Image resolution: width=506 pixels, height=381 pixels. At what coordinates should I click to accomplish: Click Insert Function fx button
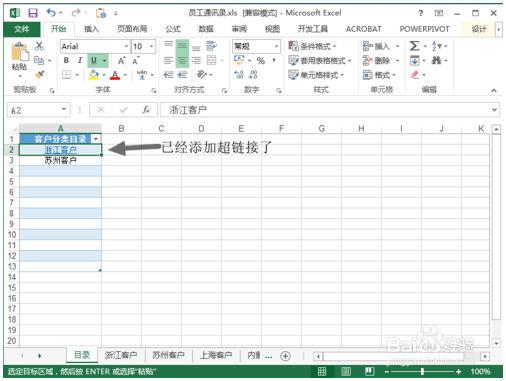tap(146, 110)
